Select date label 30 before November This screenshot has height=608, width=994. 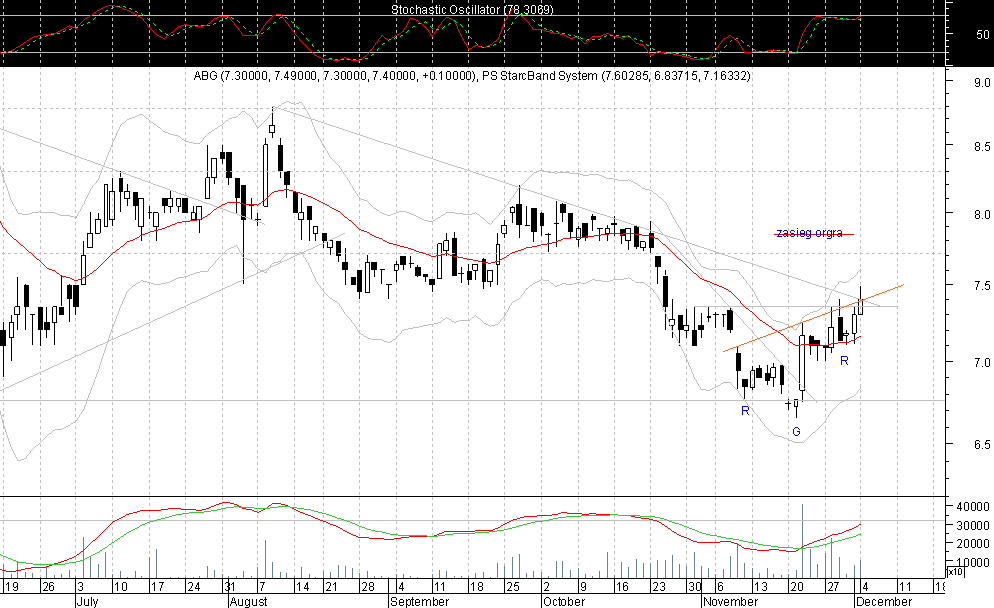695,586
